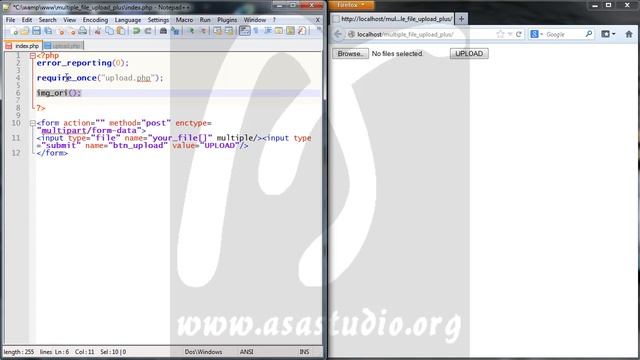Viewport: 640px width, 360px height.
Task: Click the Redo arrow icon
Action: pyautogui.click(x=148, y=31)
